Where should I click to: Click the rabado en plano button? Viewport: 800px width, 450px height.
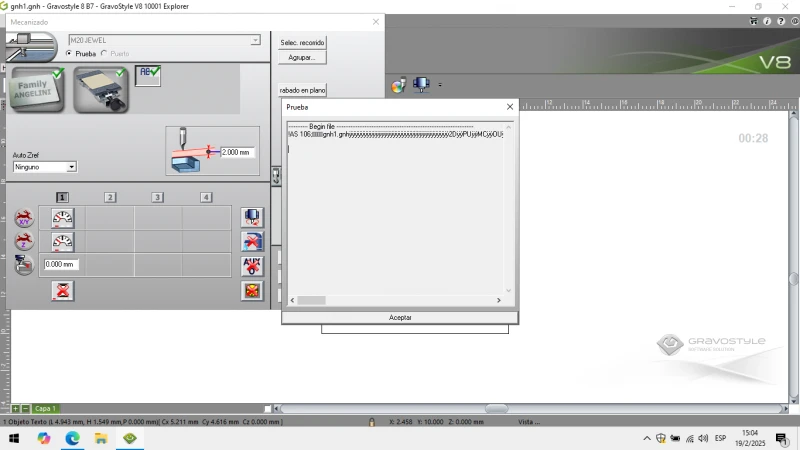pyautogui.click(x=302, y=90)
